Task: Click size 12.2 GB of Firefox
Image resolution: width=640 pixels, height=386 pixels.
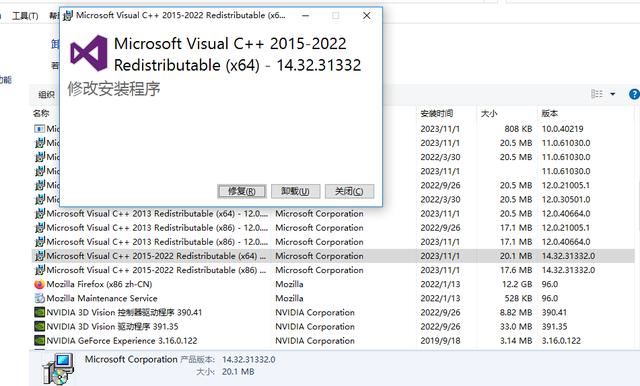Action: click(517, 284)
